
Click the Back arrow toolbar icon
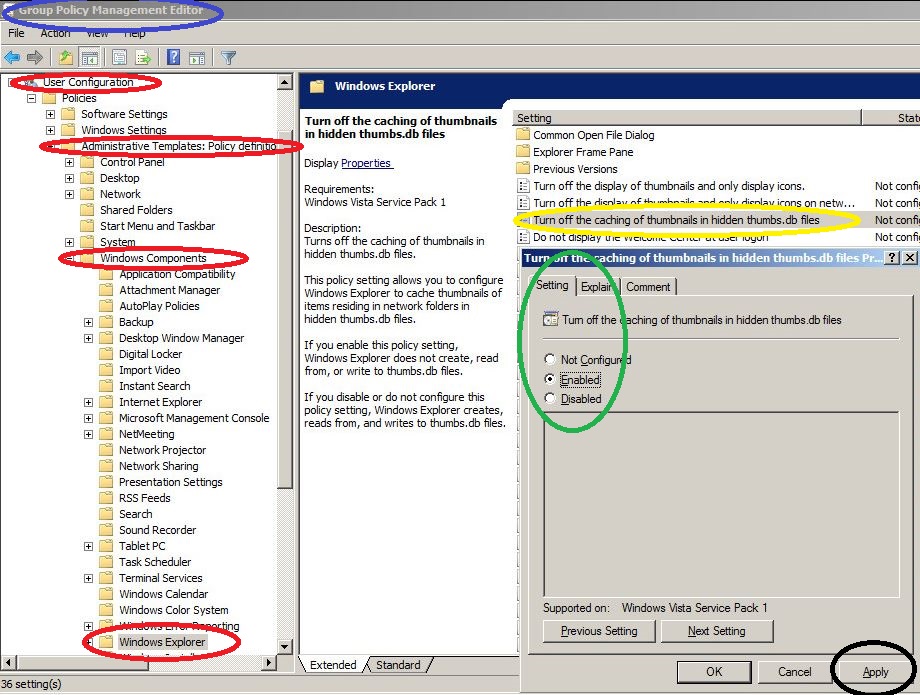(x=12, y=57)
